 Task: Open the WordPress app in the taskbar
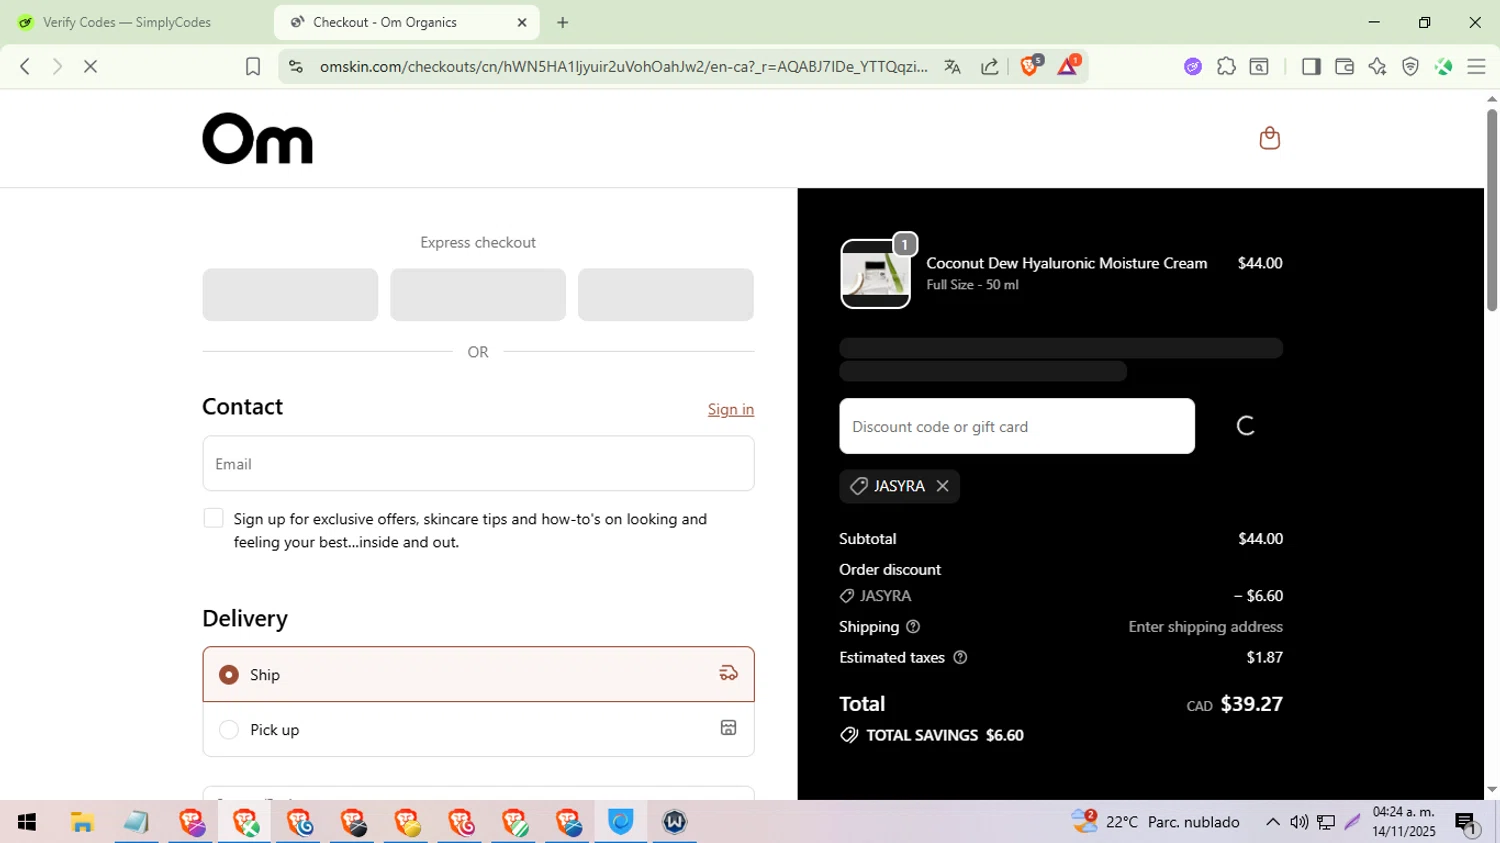675,822
